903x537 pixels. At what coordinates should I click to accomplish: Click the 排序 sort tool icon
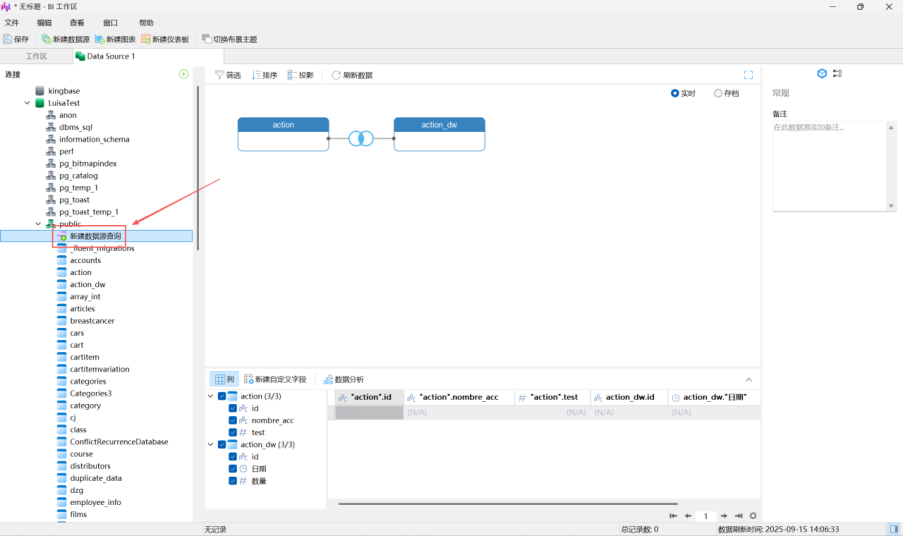click(257, 75)
